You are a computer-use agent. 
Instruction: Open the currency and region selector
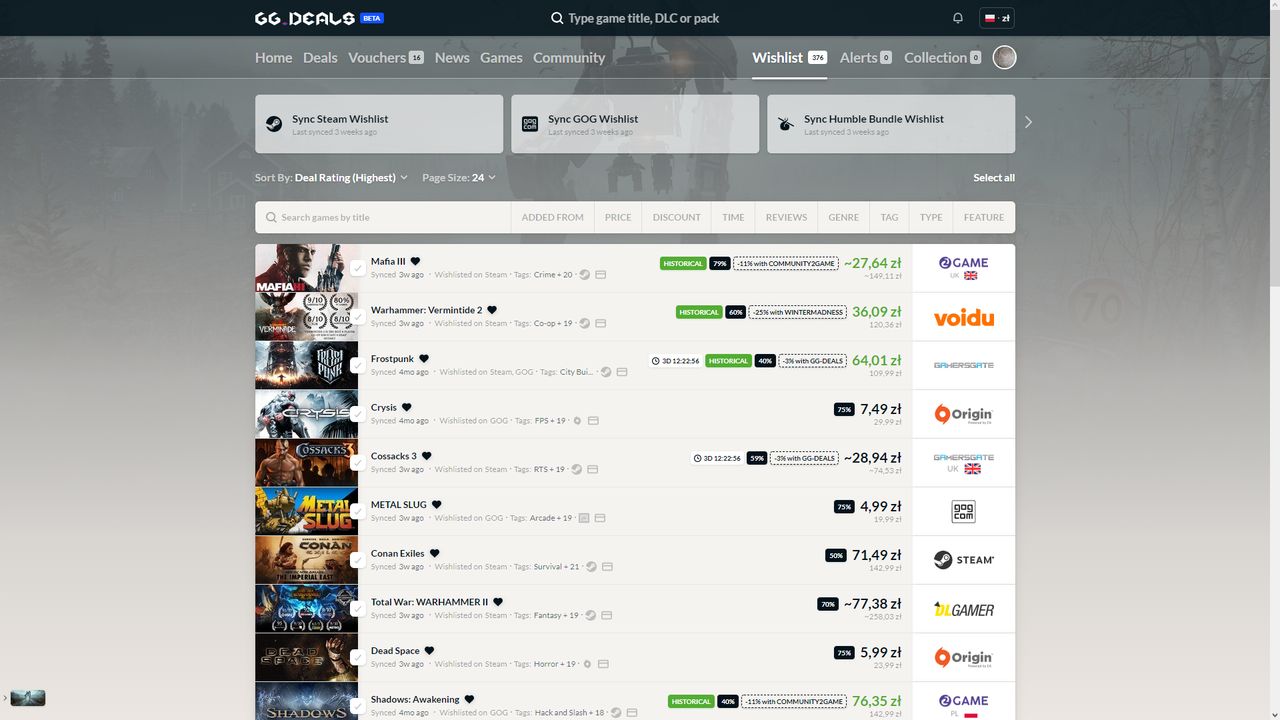[997, 18]
